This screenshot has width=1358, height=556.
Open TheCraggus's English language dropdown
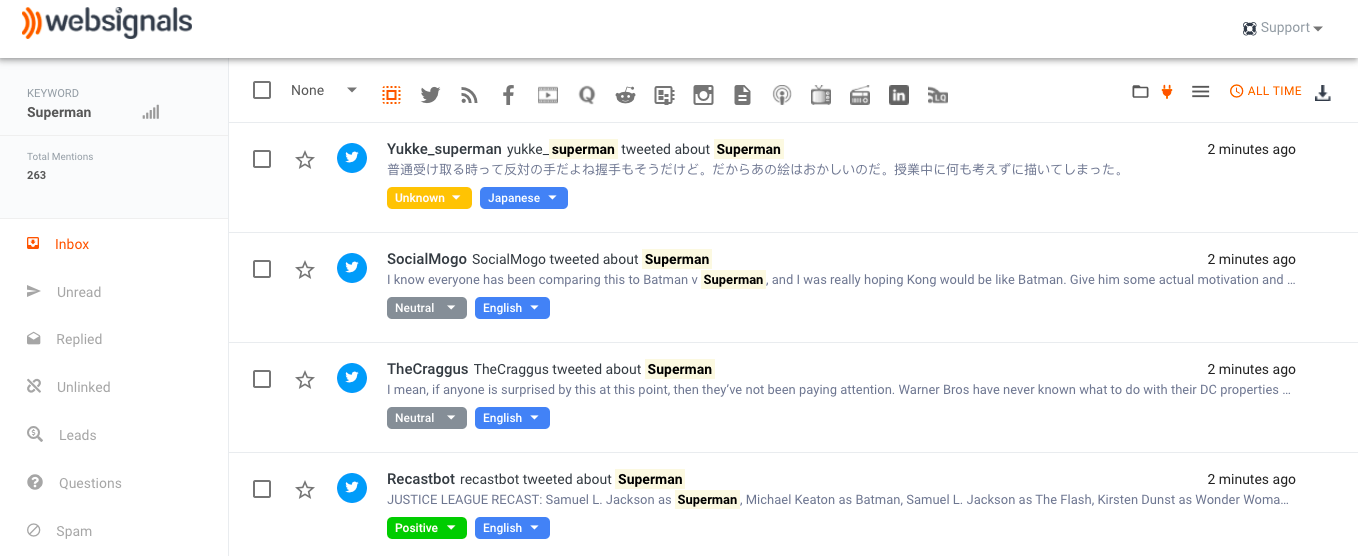click(x=512, y=418)
